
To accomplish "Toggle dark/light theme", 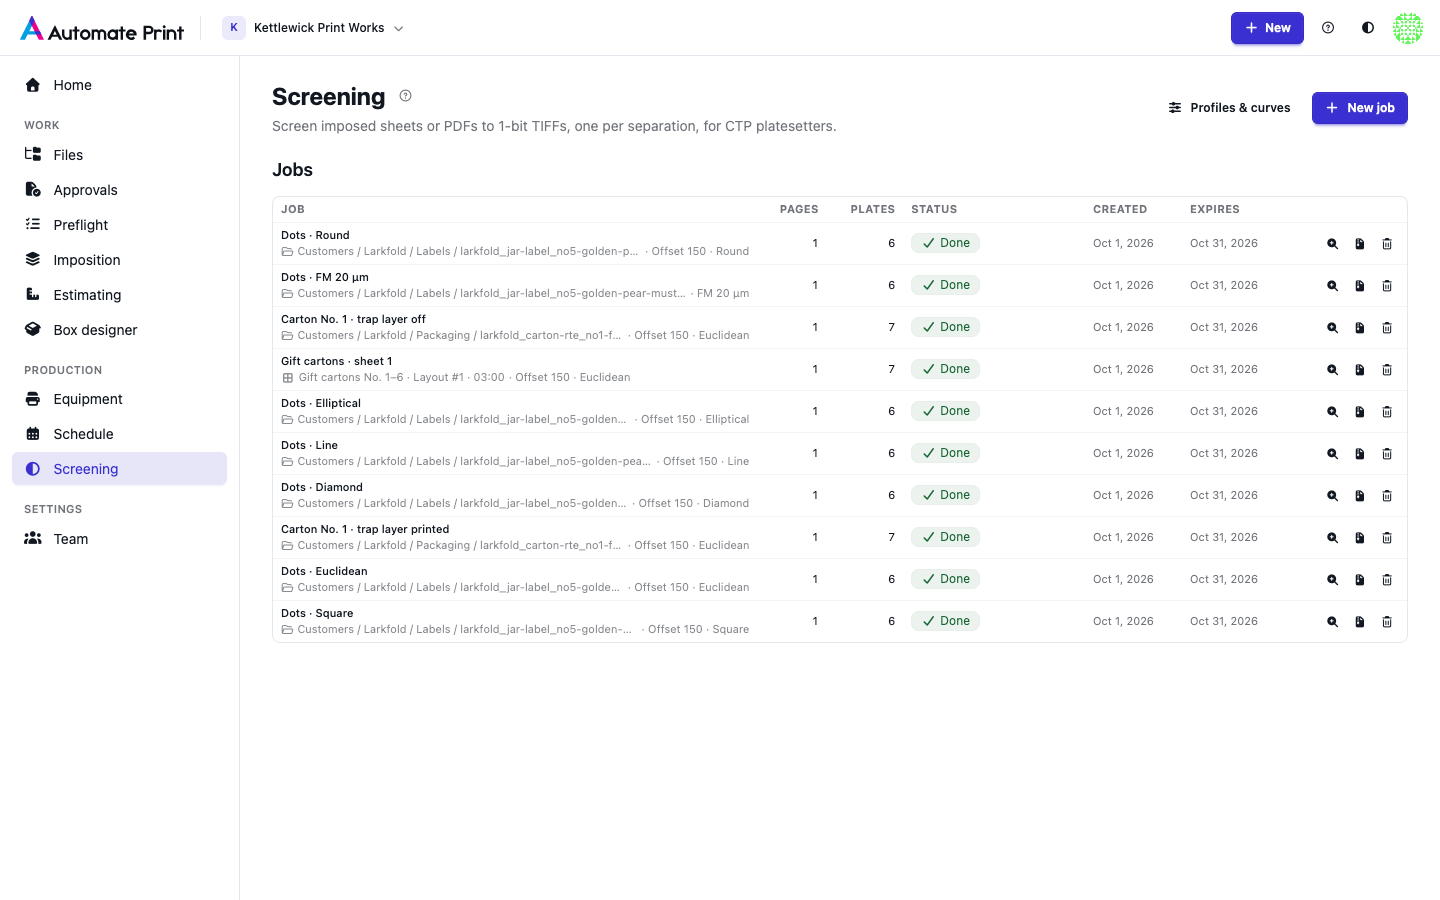I will [1368, 28].
